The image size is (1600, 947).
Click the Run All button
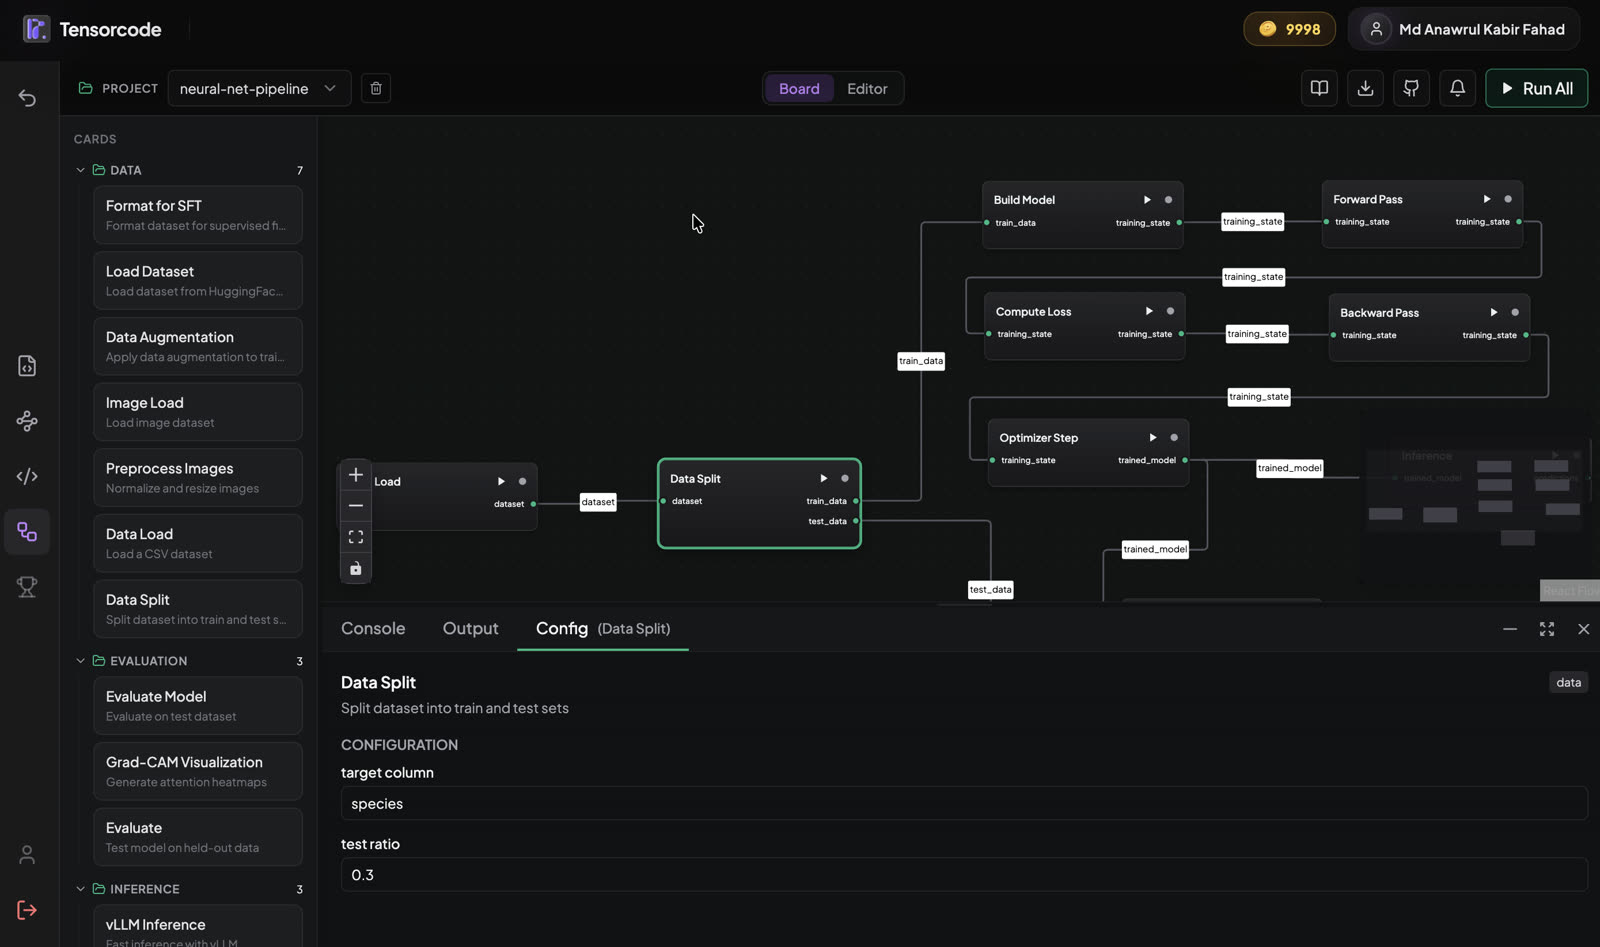point(1536,88)
